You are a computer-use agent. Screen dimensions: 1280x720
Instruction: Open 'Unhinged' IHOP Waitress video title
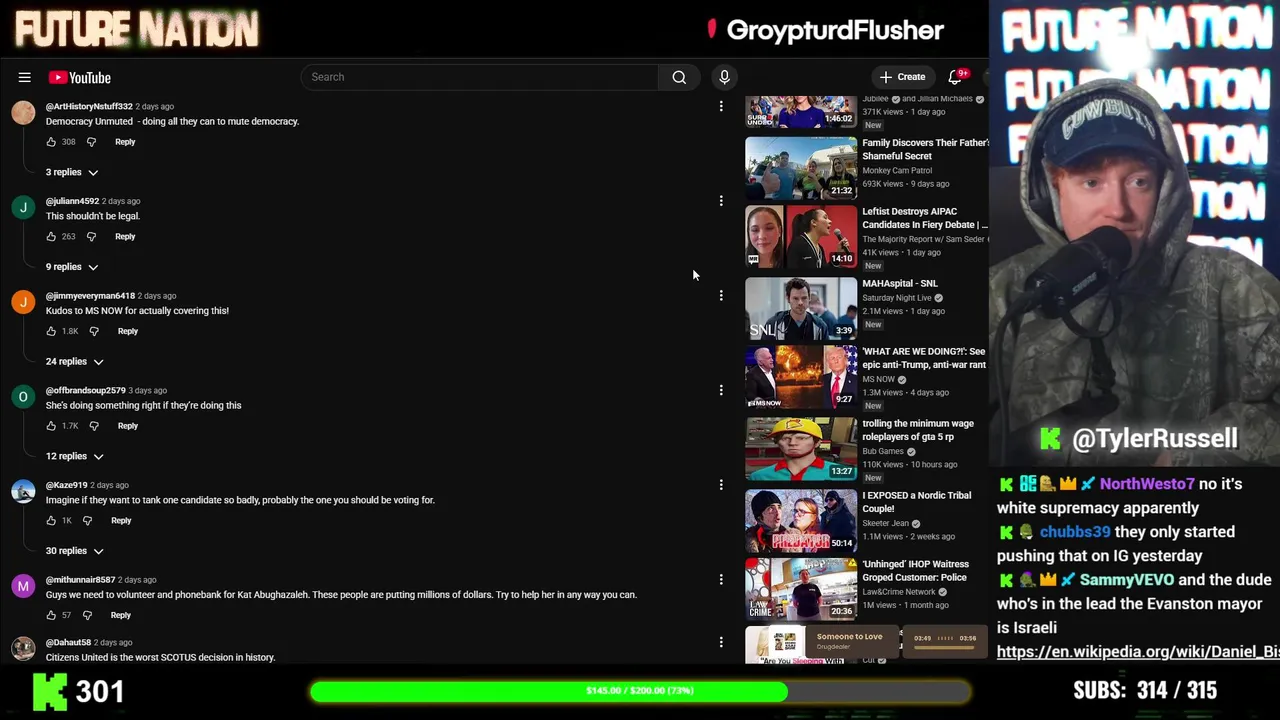pos(916,571)
